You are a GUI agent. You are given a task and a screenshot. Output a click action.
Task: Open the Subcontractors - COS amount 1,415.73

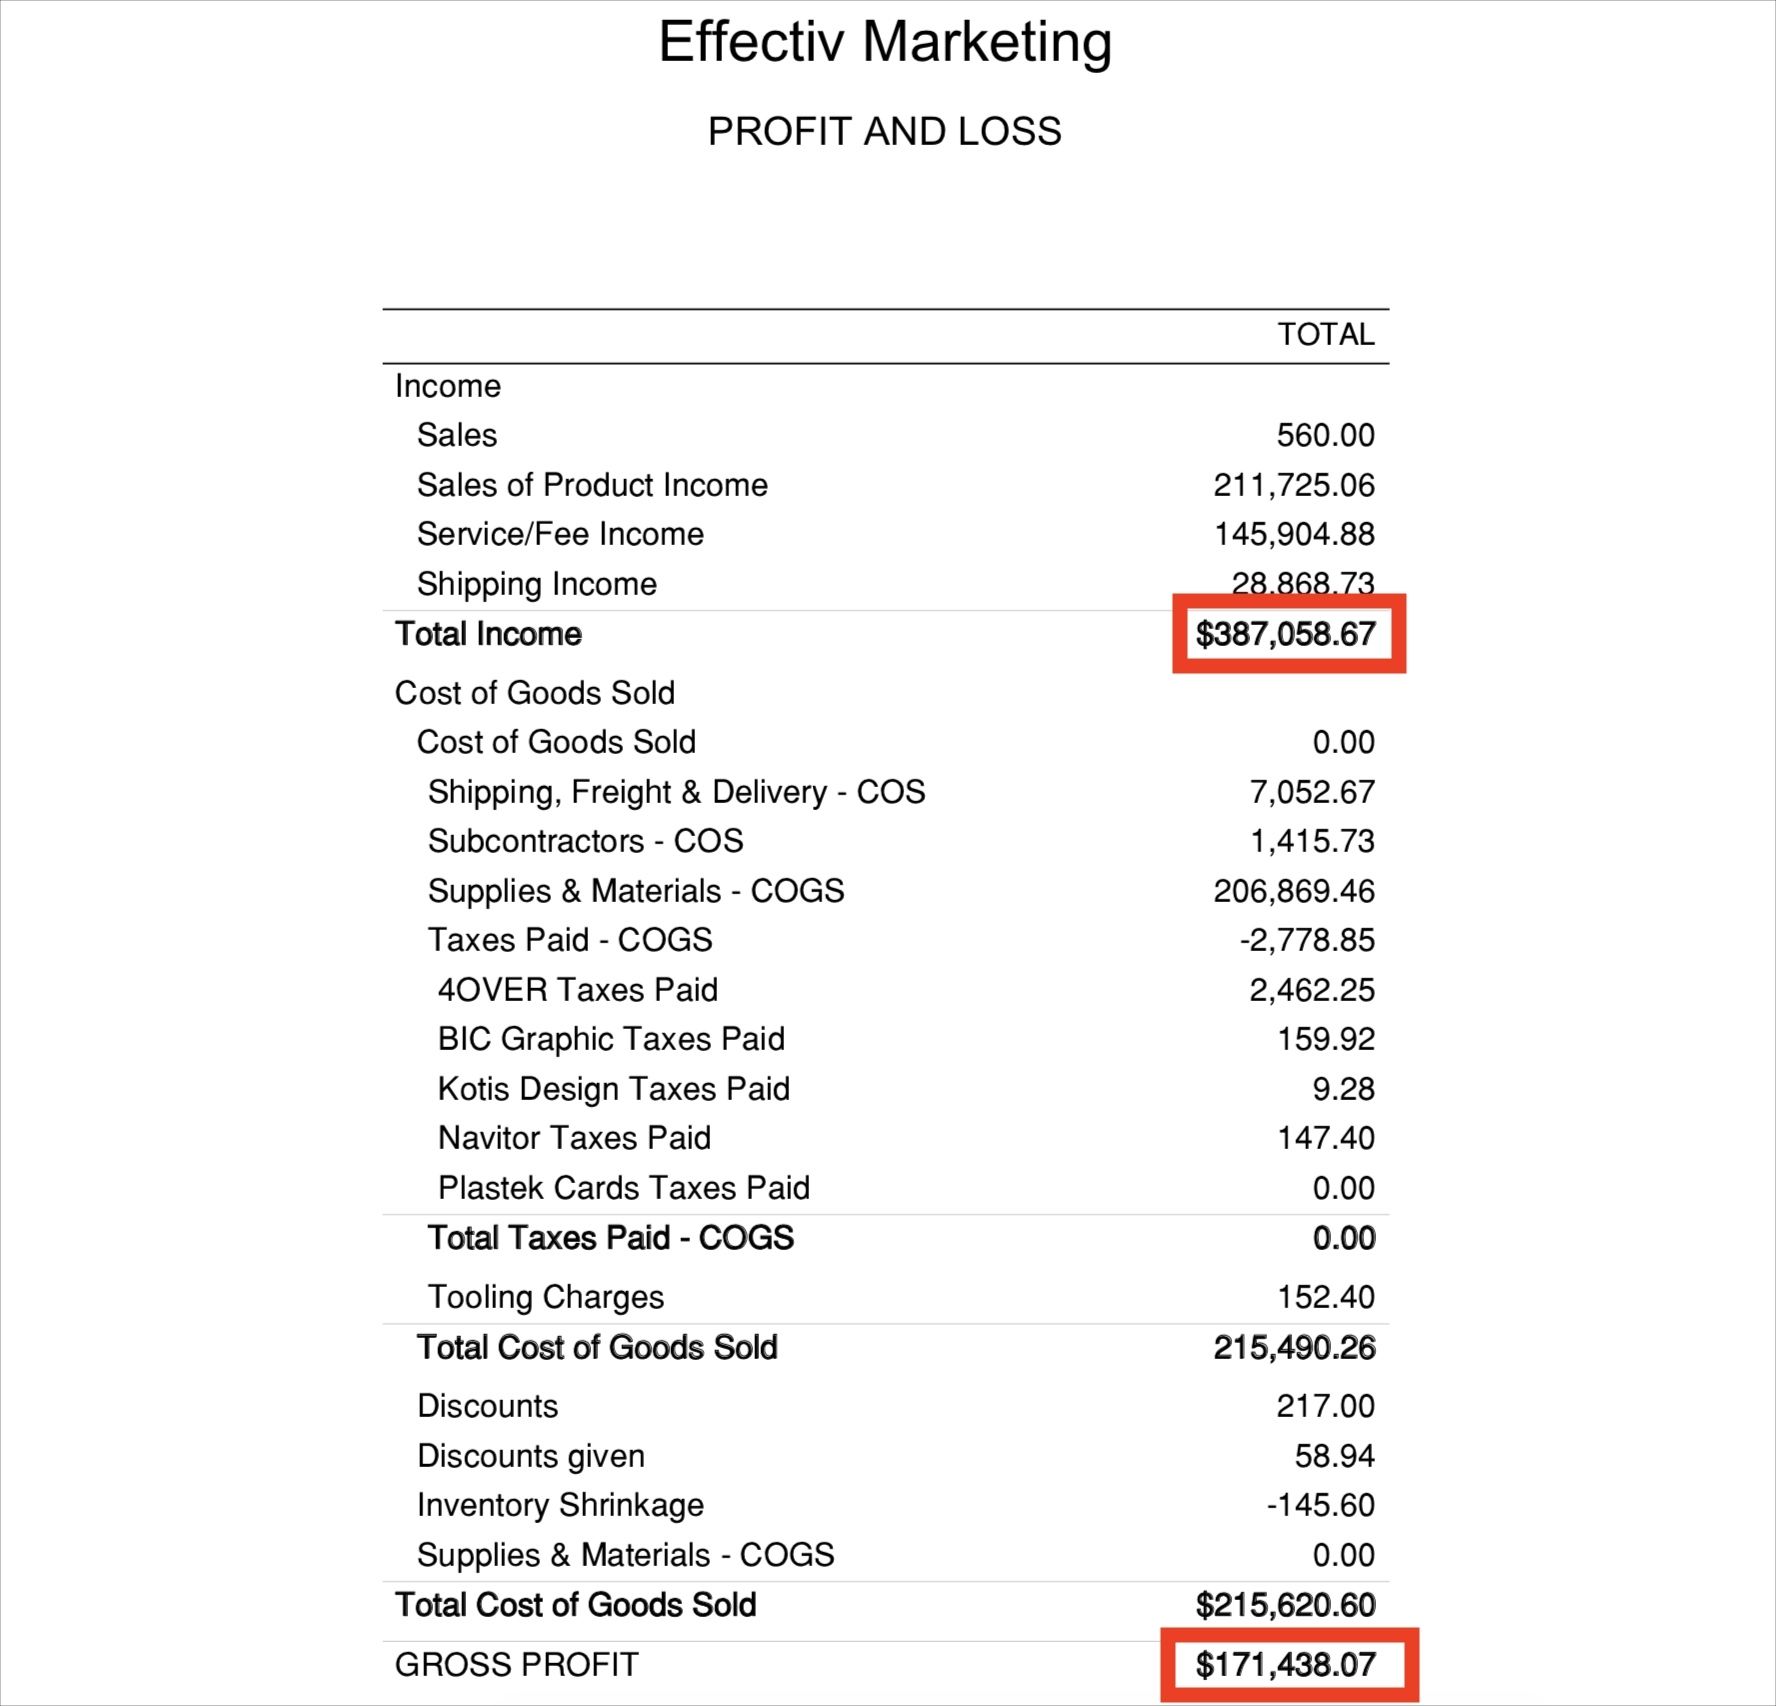(1312, 841)
